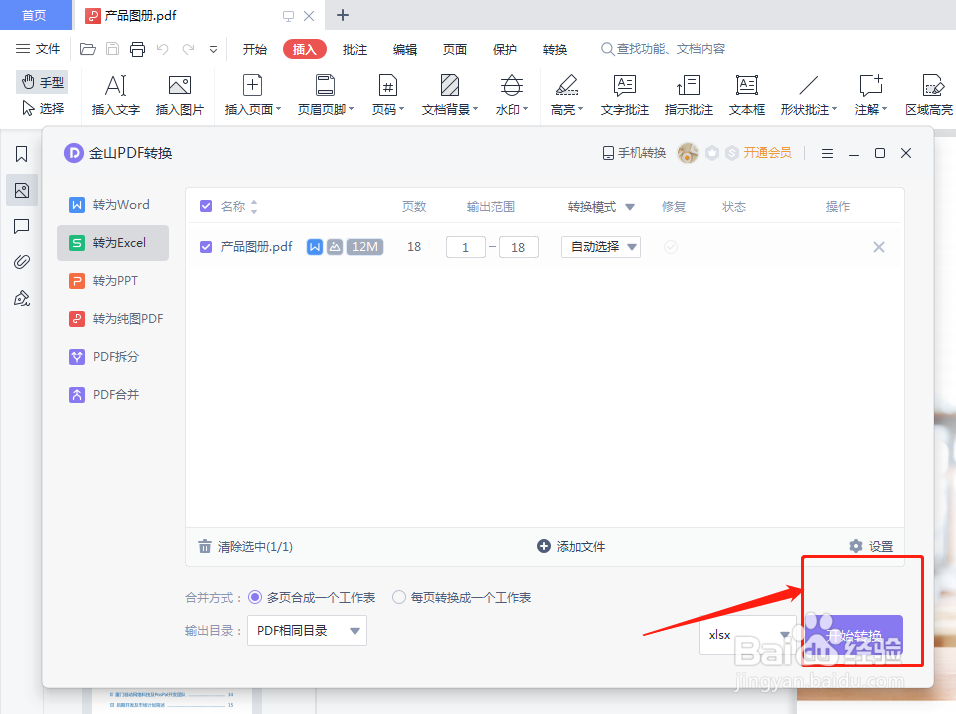Select 多页合成一个工作表 radio option
The height and width of the screenshot is (714, 956).
pos(312,598)
